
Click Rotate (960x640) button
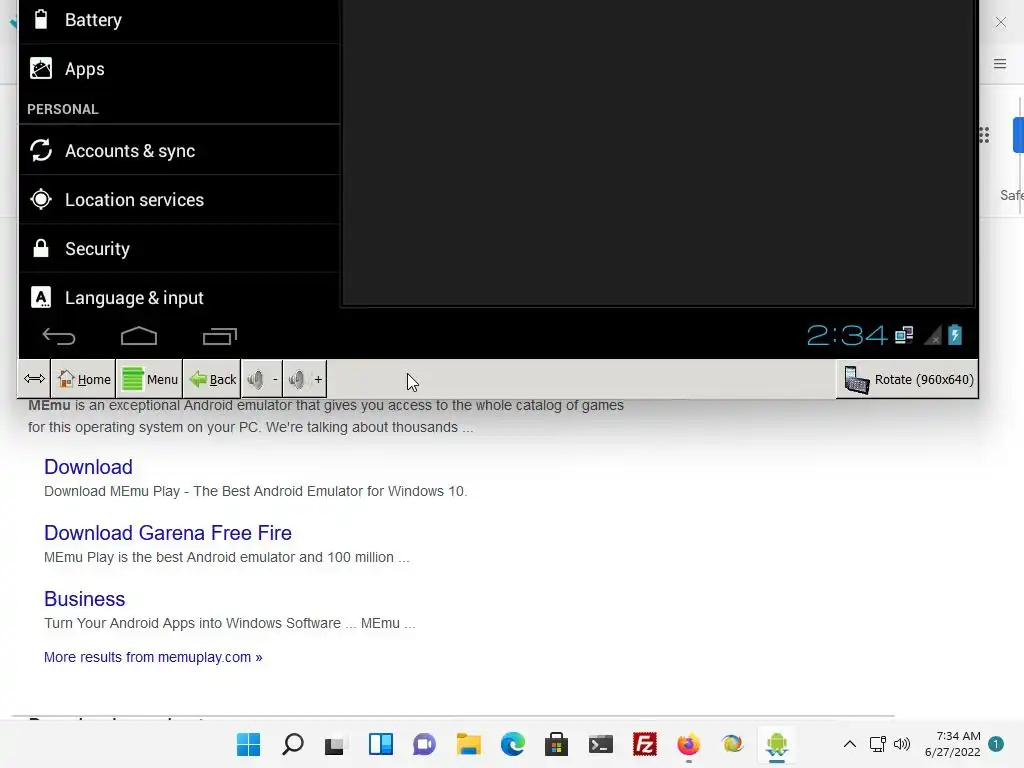pyautogui.click(x=908, y=379)
